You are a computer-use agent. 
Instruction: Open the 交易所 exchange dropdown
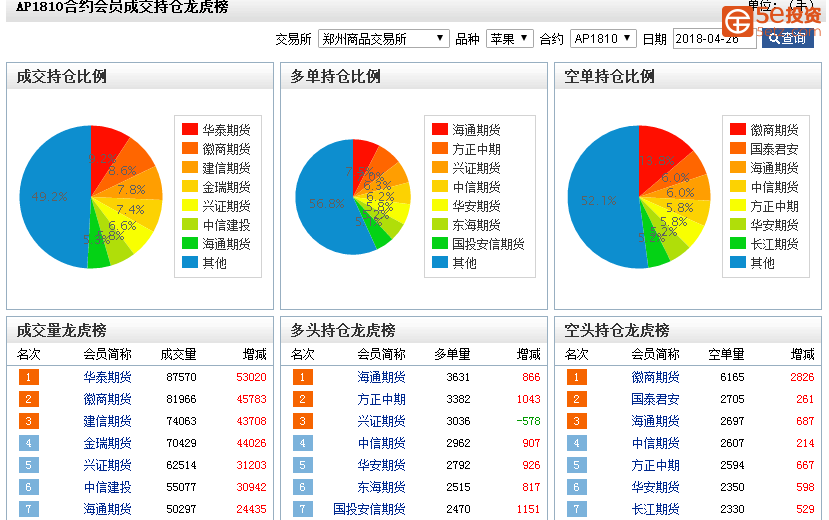pos(383,39)
